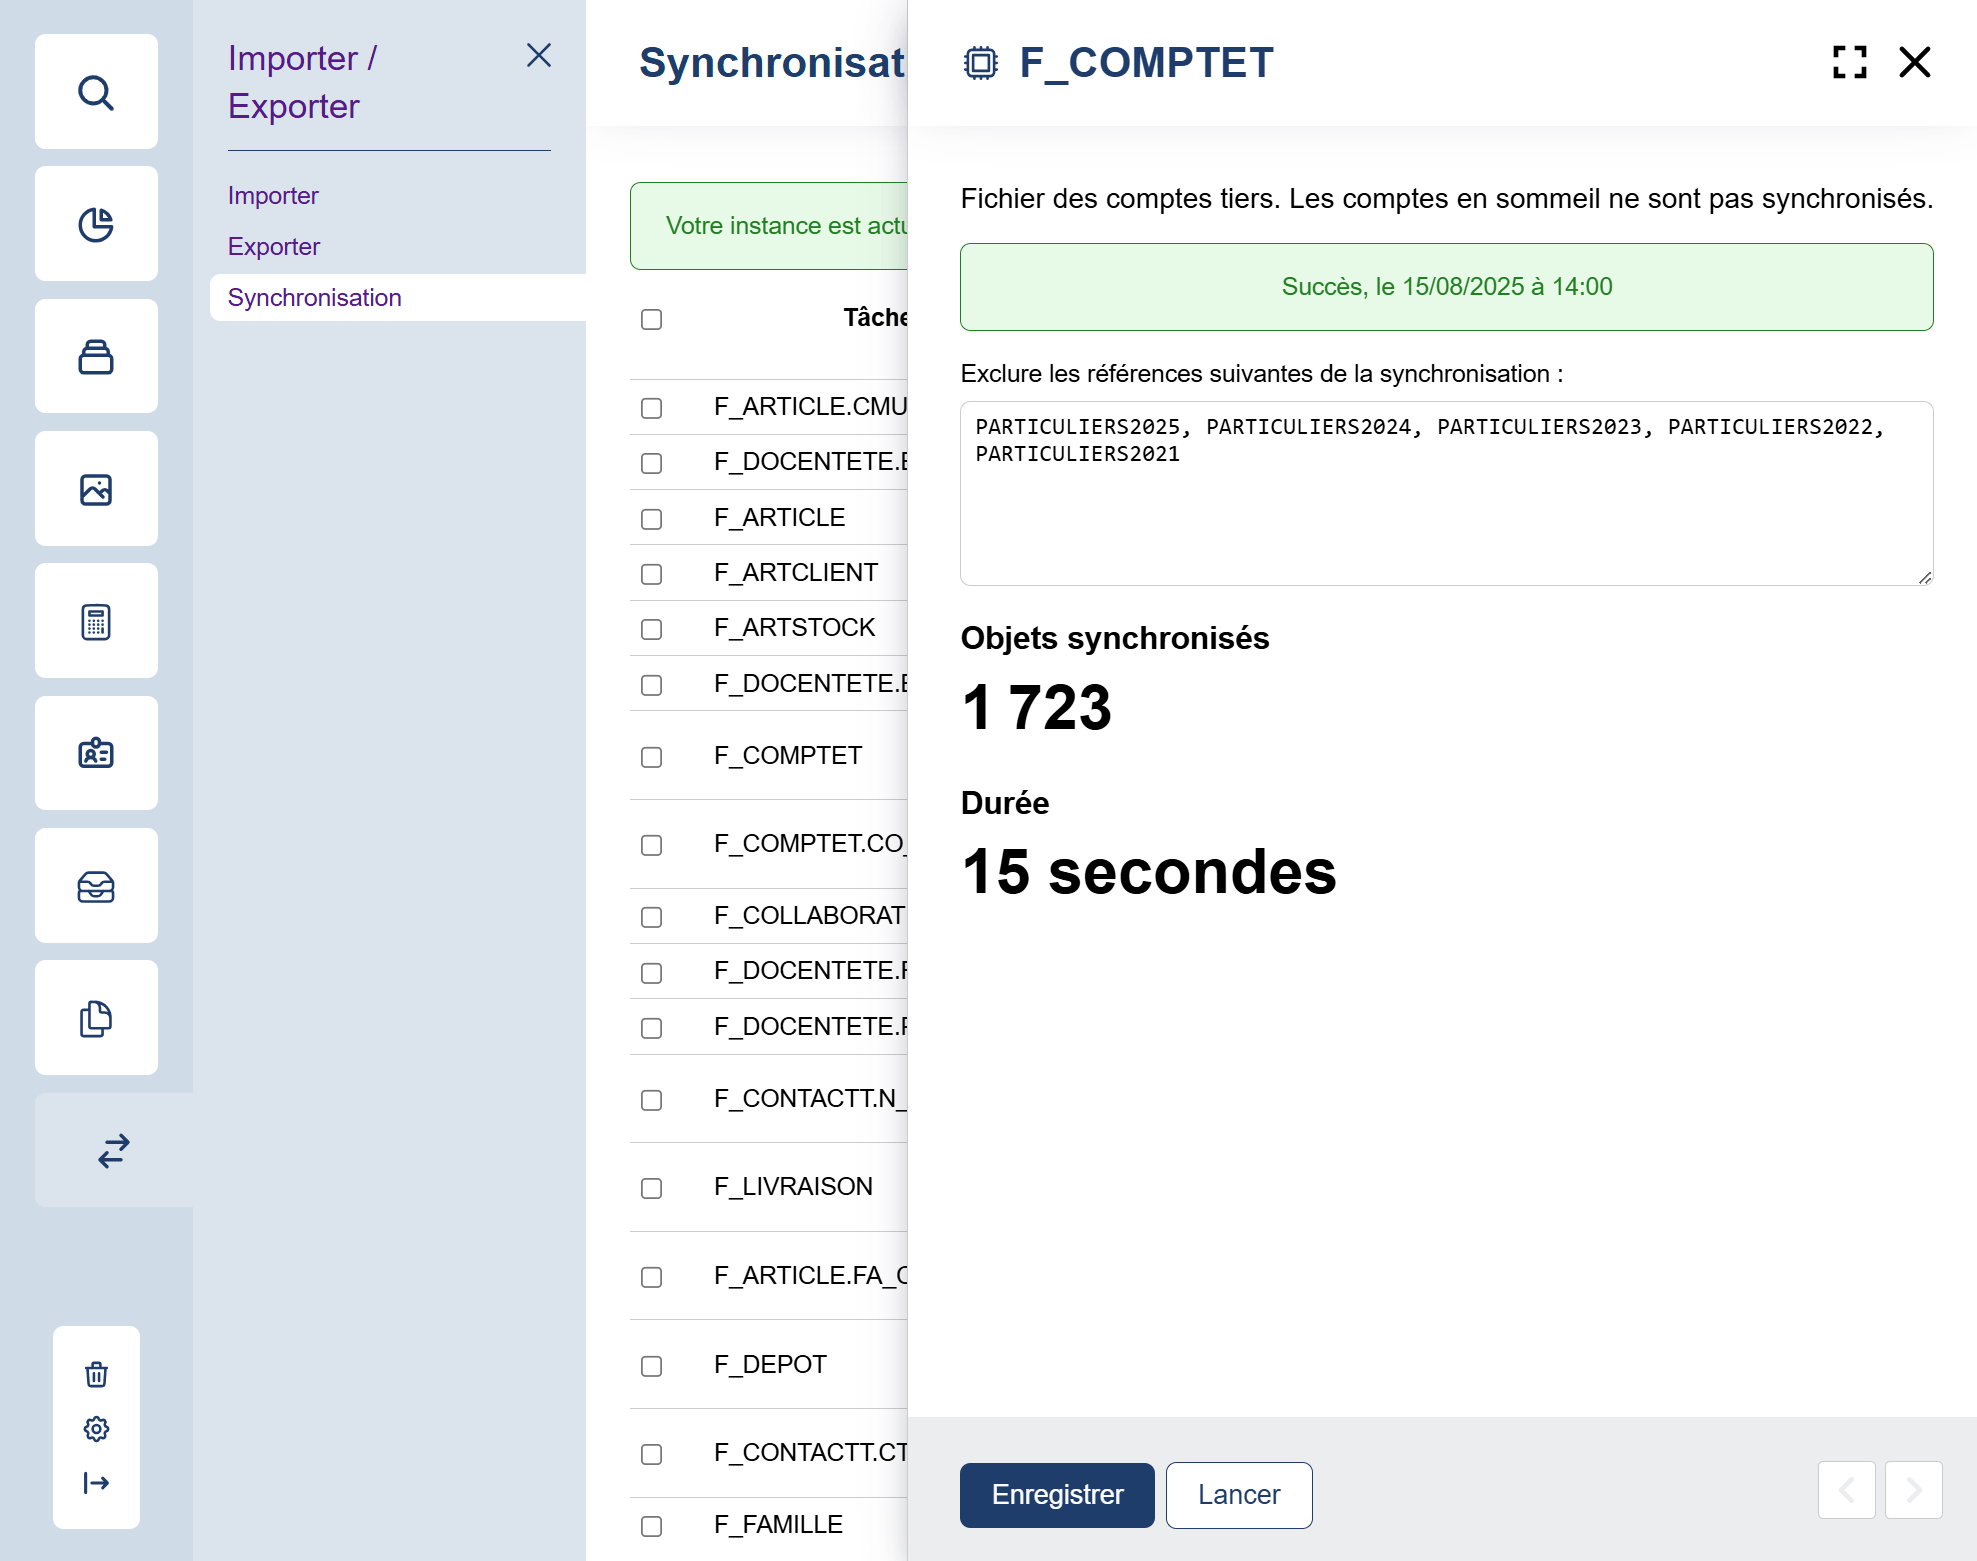Click the search magnifier icon in sidebar
The height and width of the screenshot is (1561, 1977).
point(96,92)
